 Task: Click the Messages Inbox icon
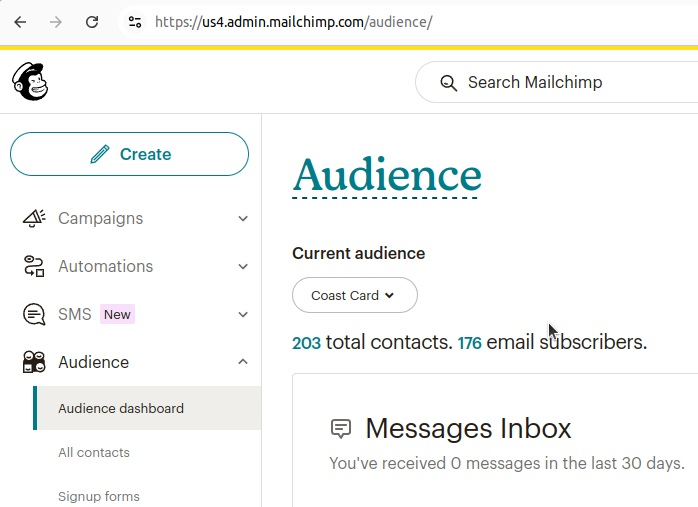[341, 429]
